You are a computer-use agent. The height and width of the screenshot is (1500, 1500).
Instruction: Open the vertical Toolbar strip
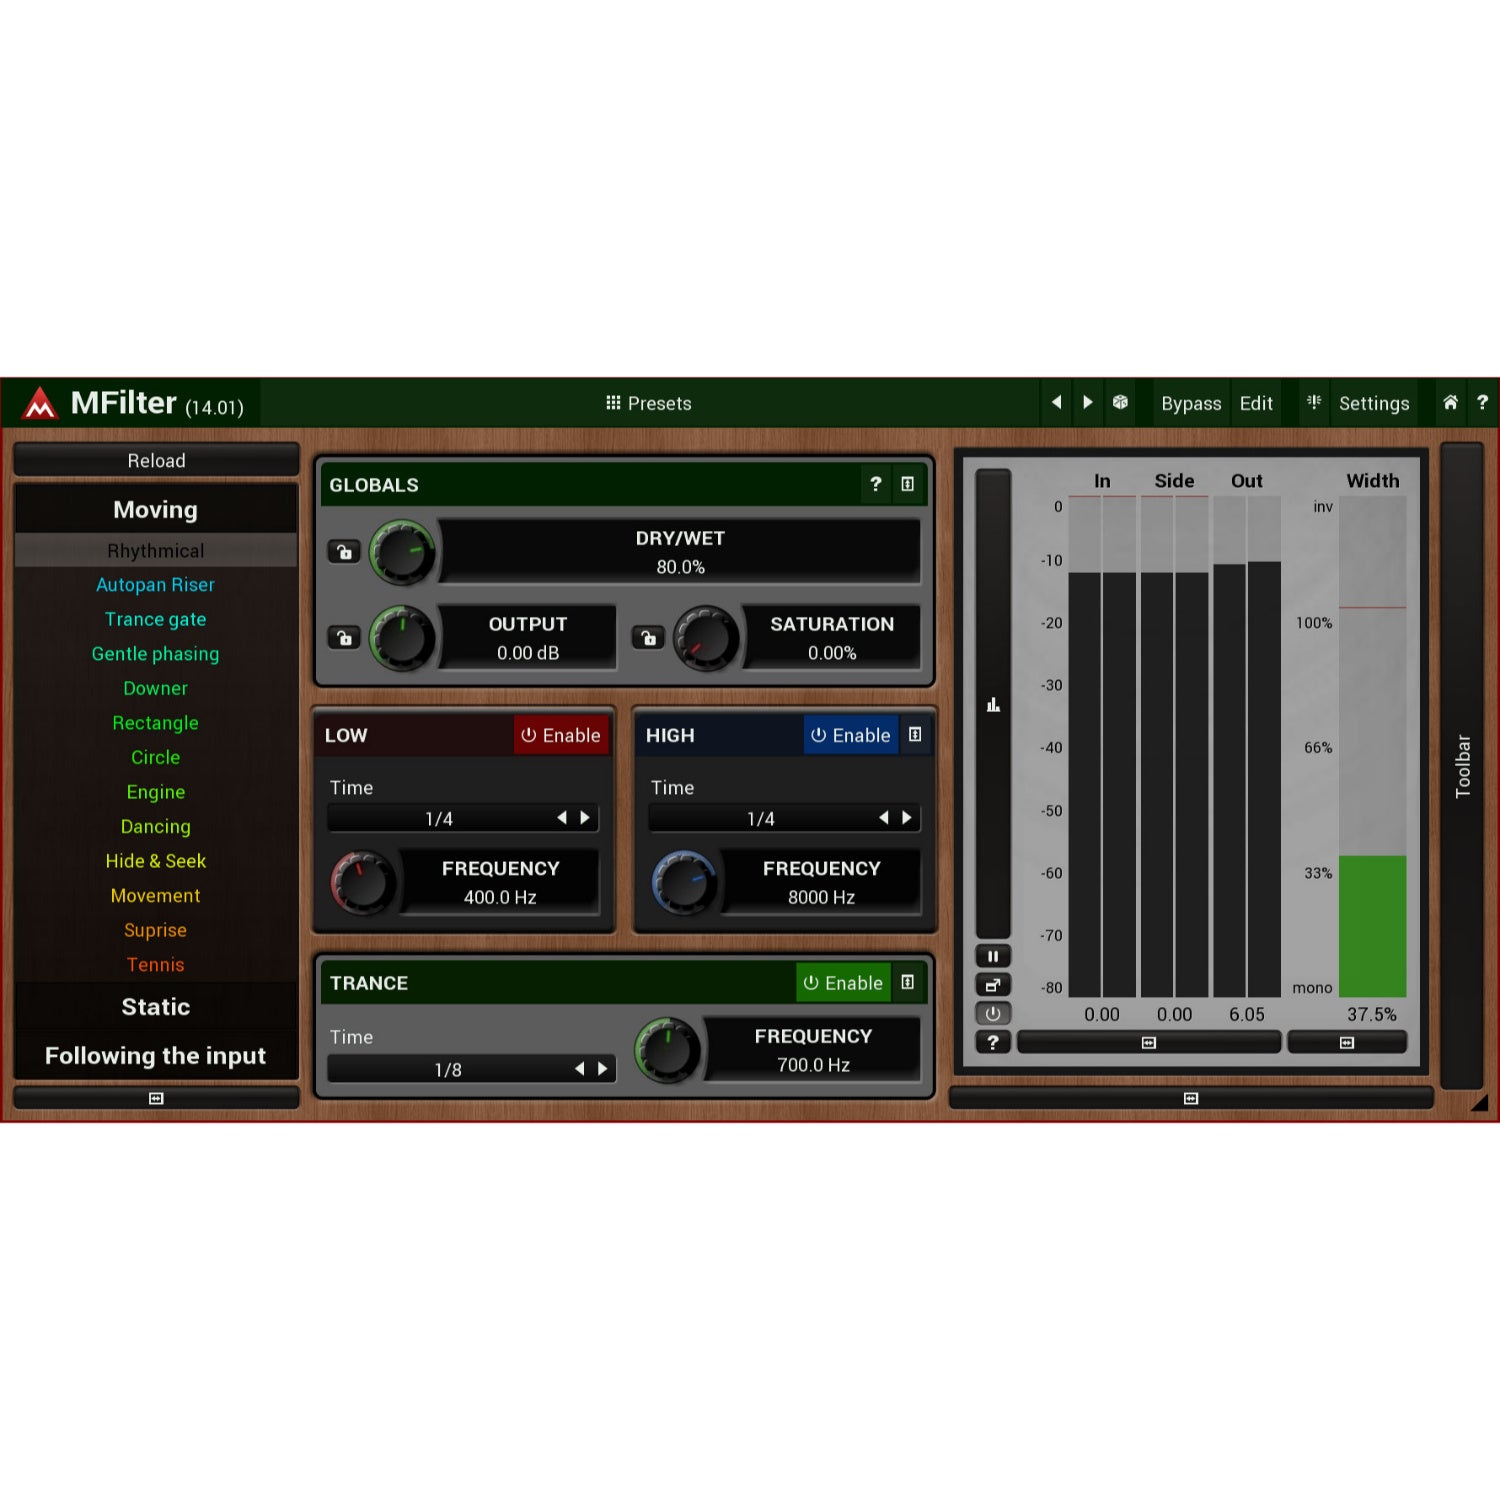pos(1462,766)
